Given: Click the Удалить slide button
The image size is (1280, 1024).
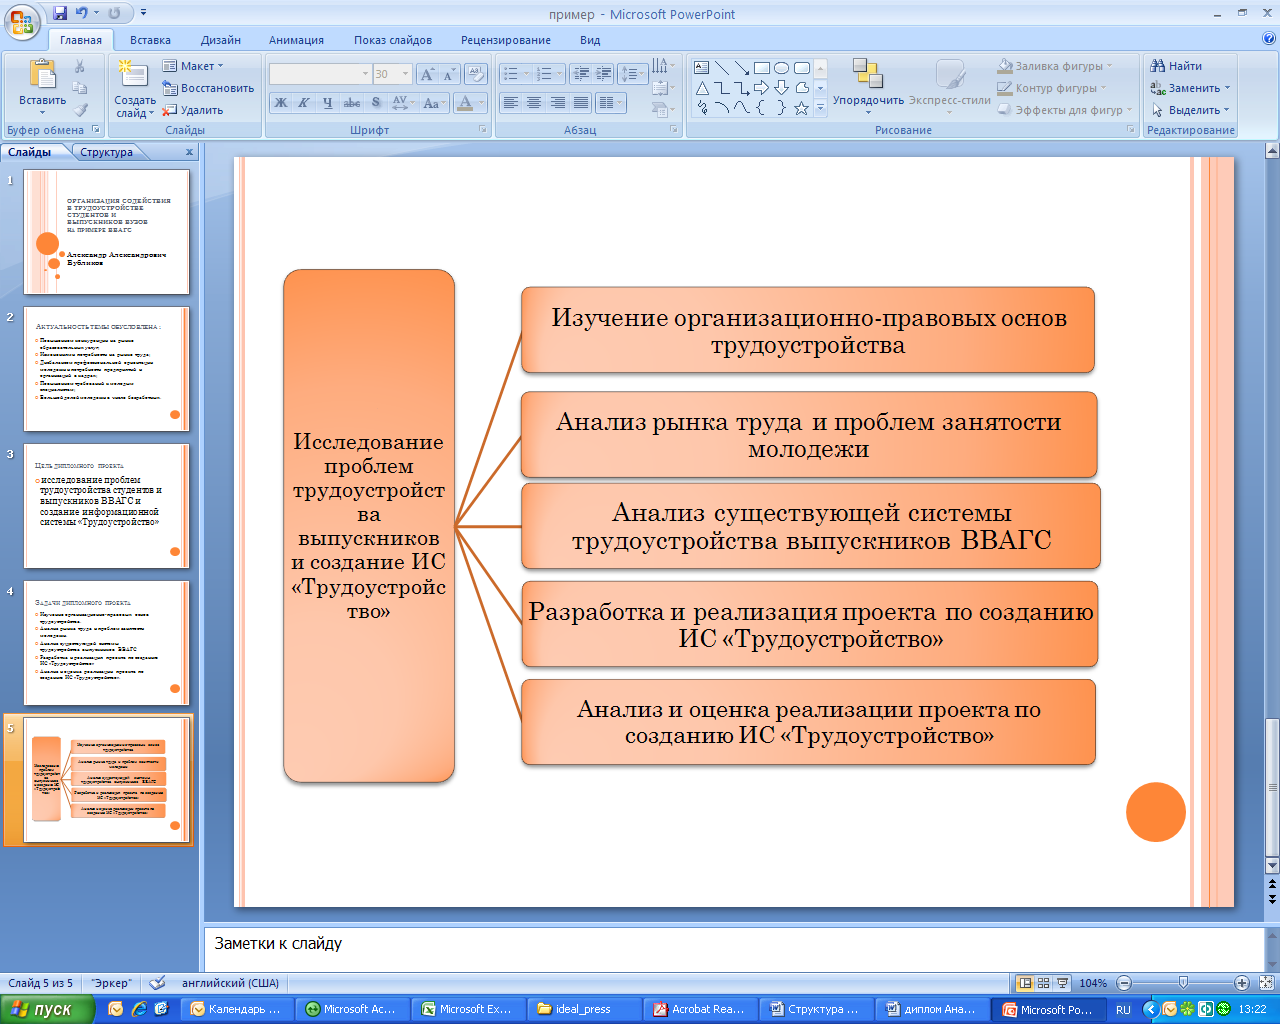Looking at the screenshot, I should pos(194,110).
